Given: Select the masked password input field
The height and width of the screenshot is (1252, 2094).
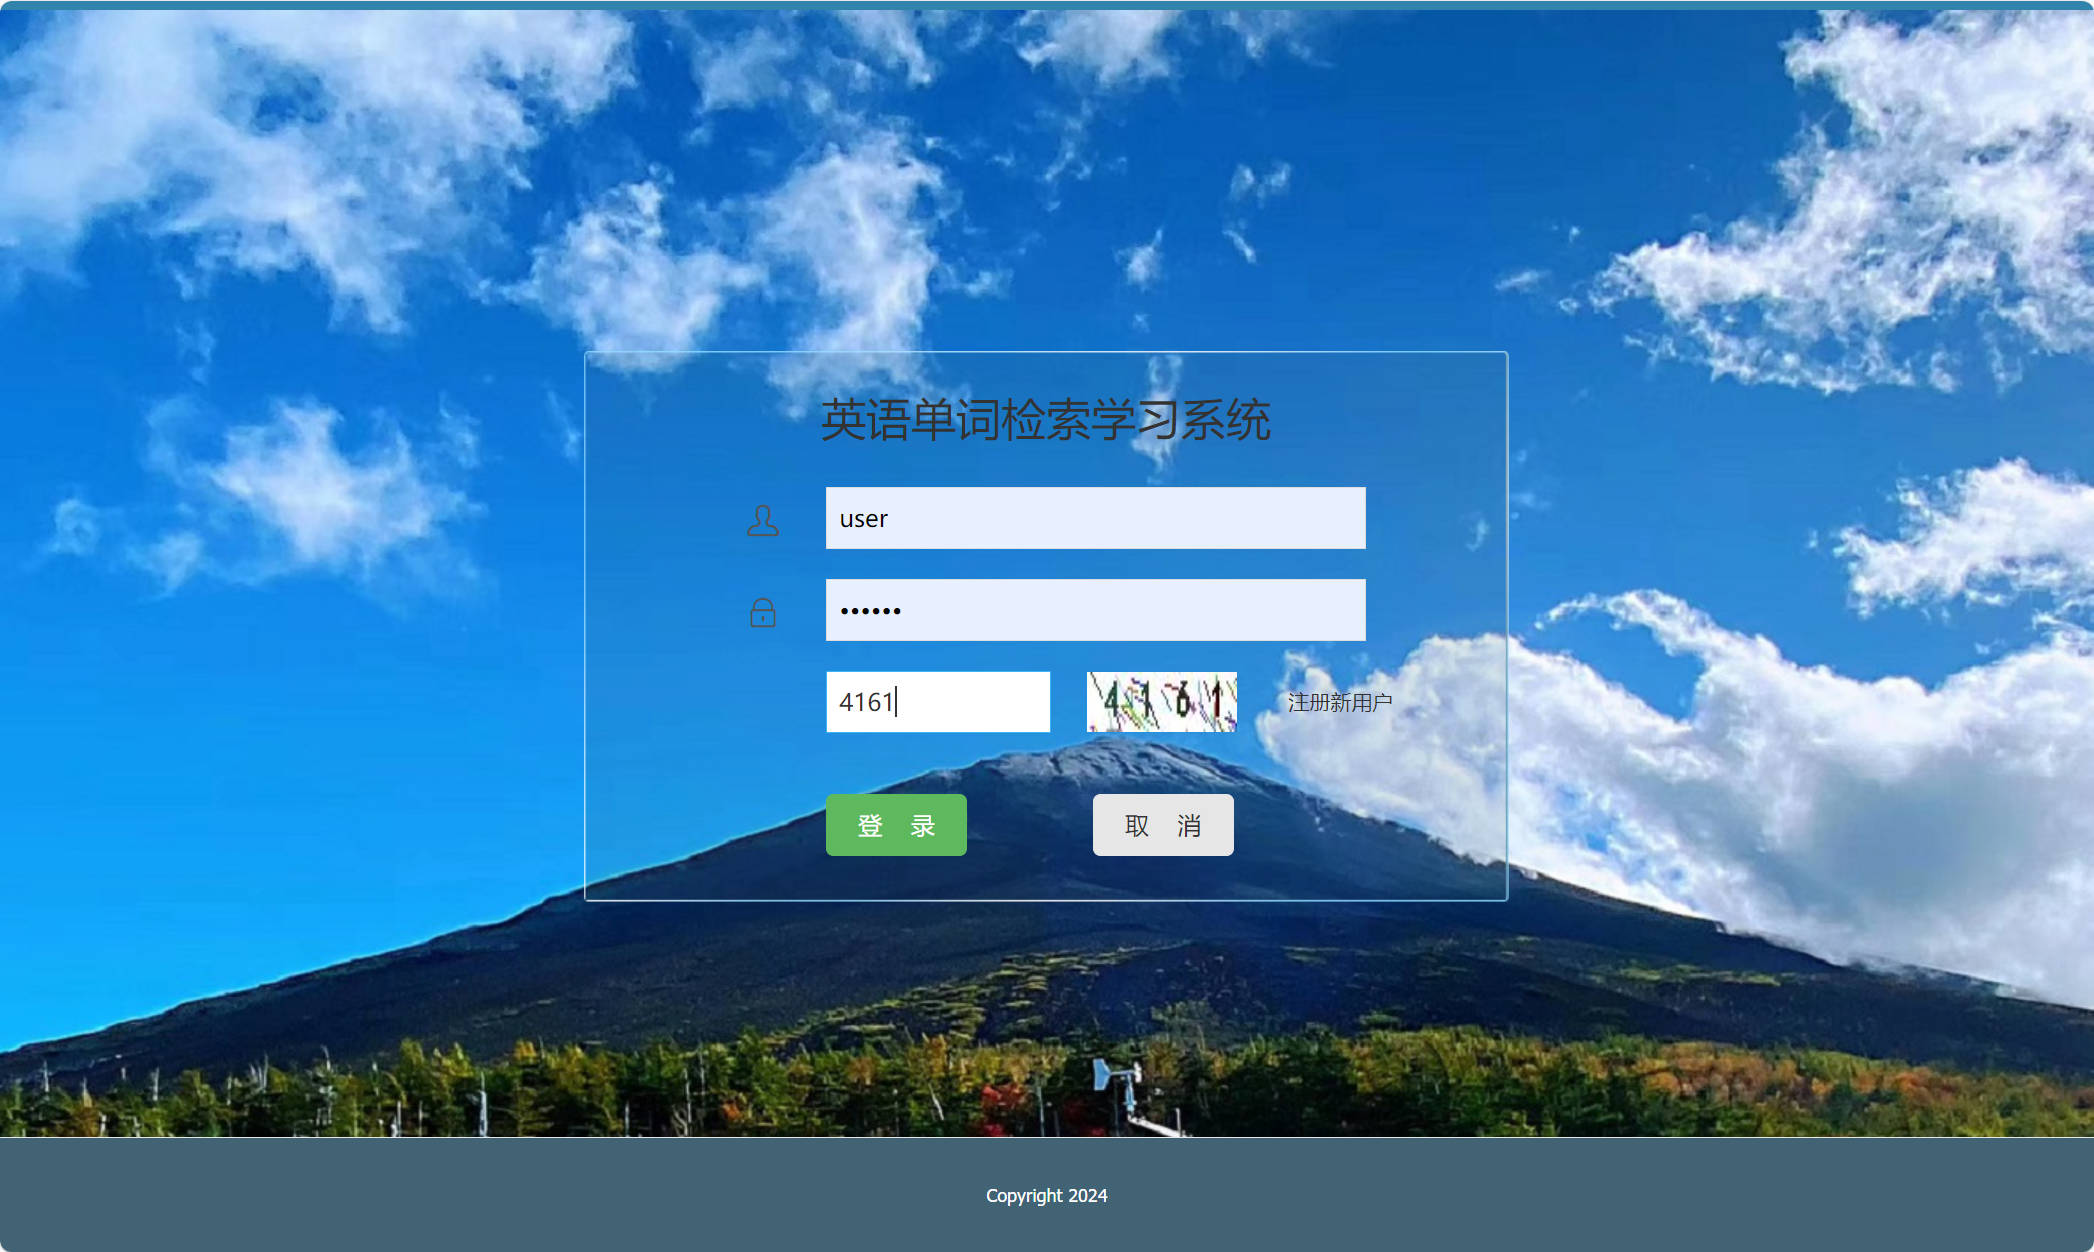Looking at the screenshot, I should point(1095,608).
